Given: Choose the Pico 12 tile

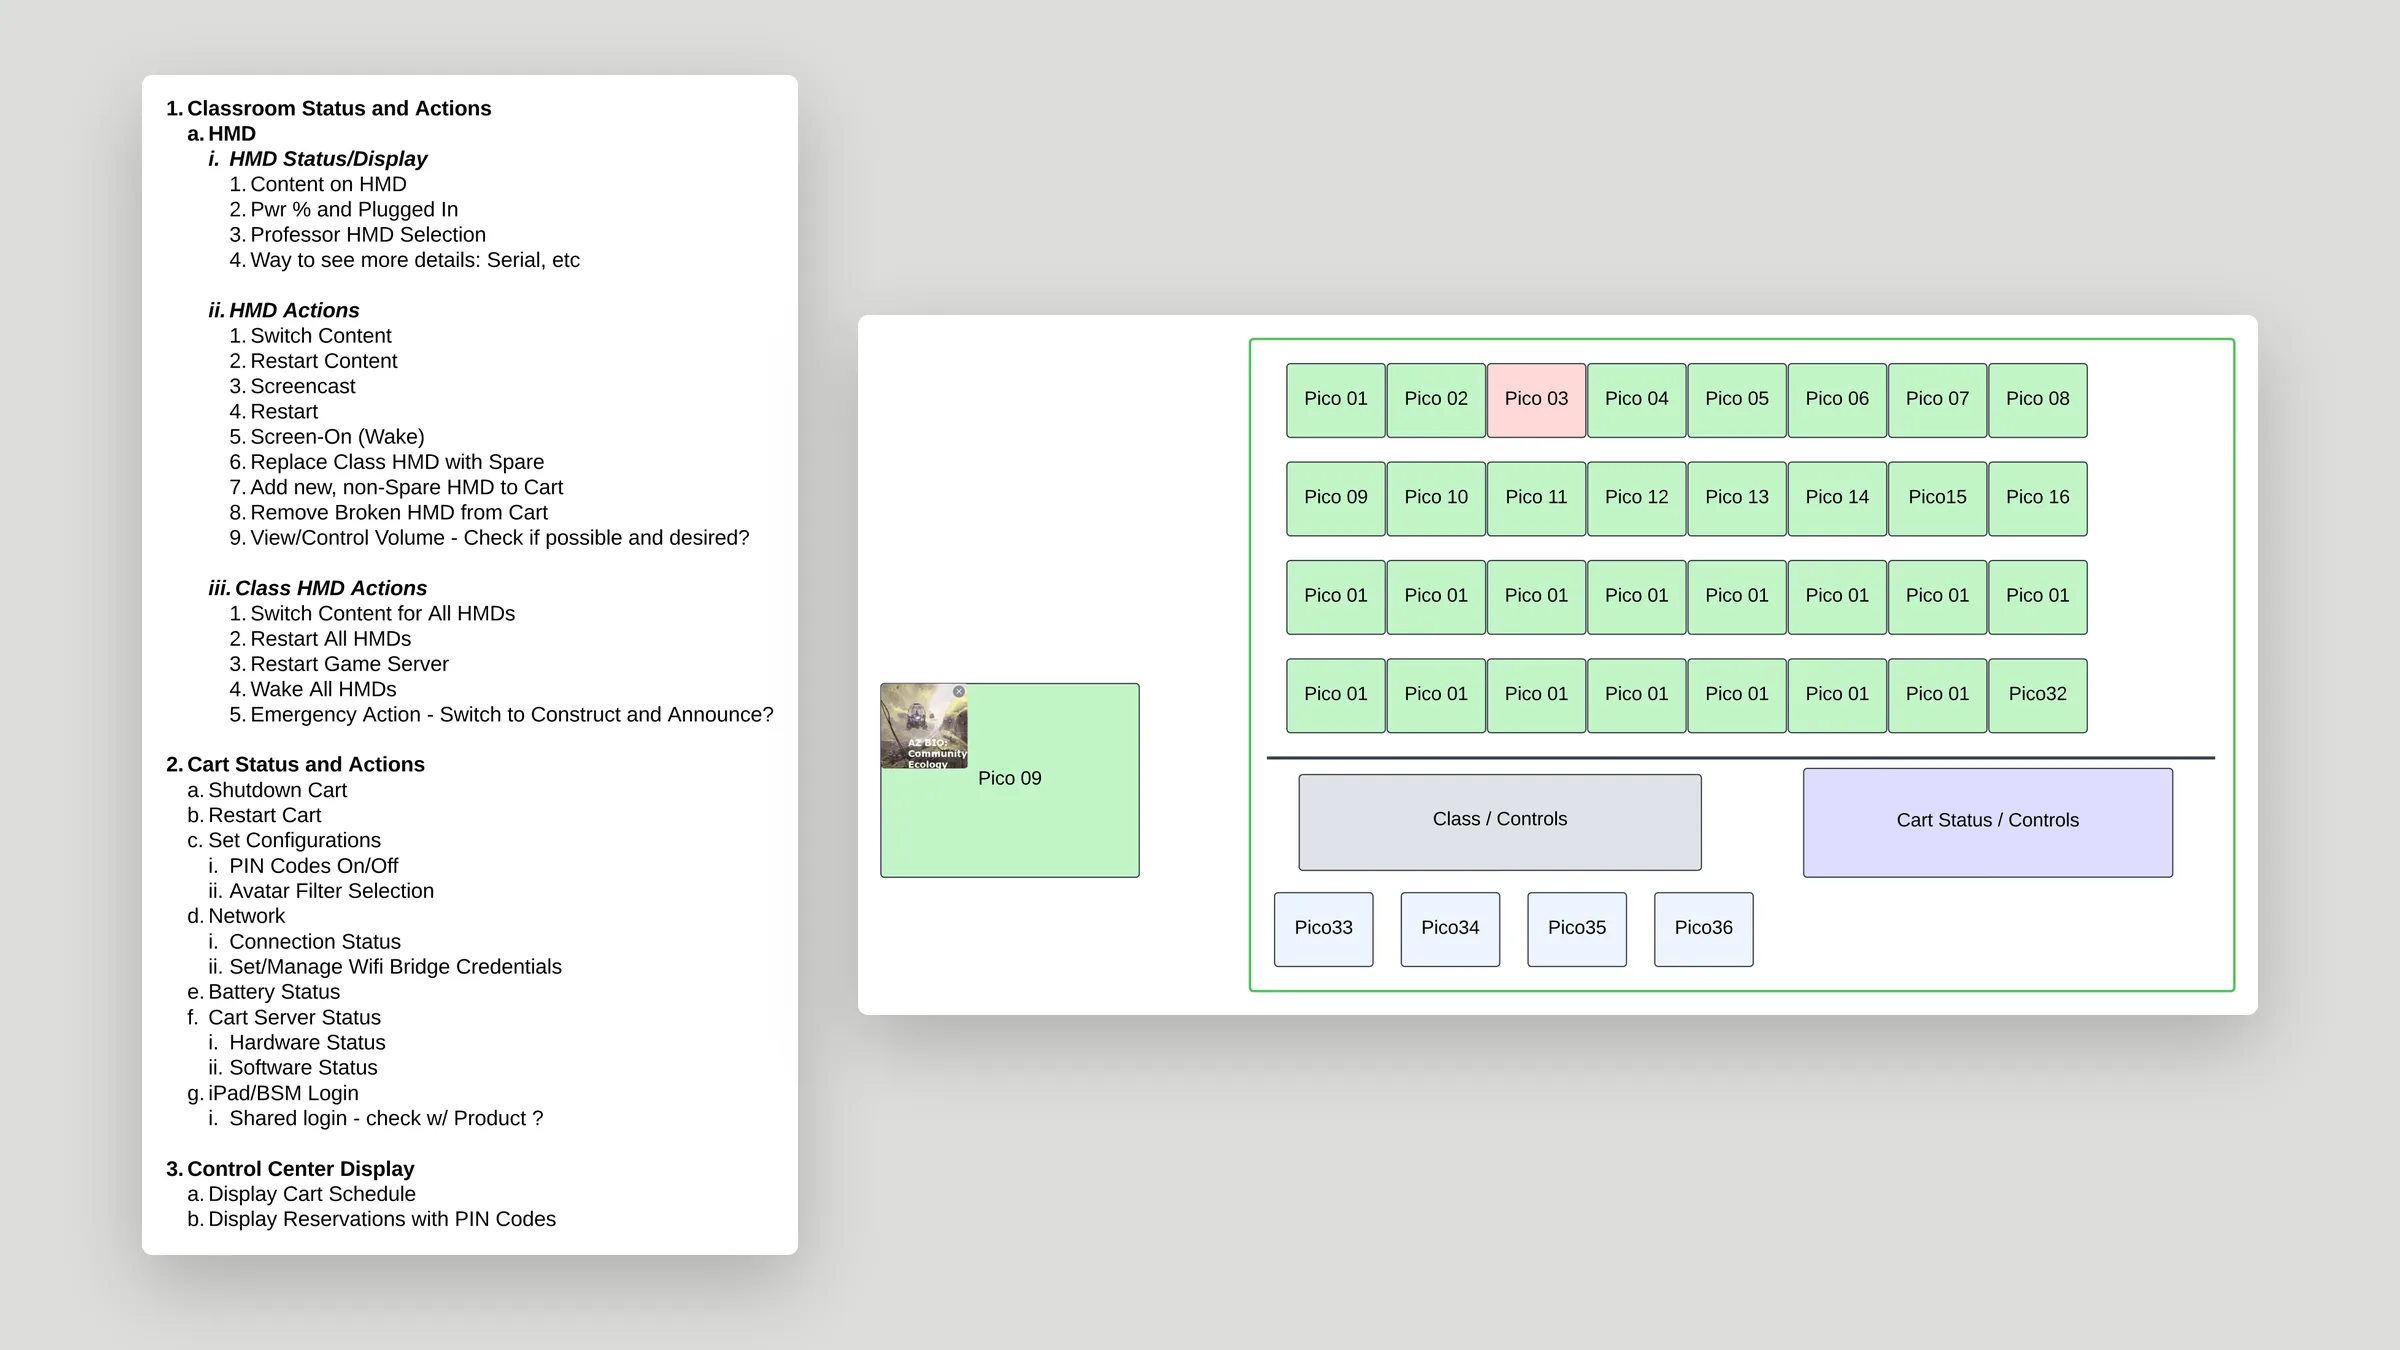Looking at the screenshot, I should click(x=1637, y=498).
